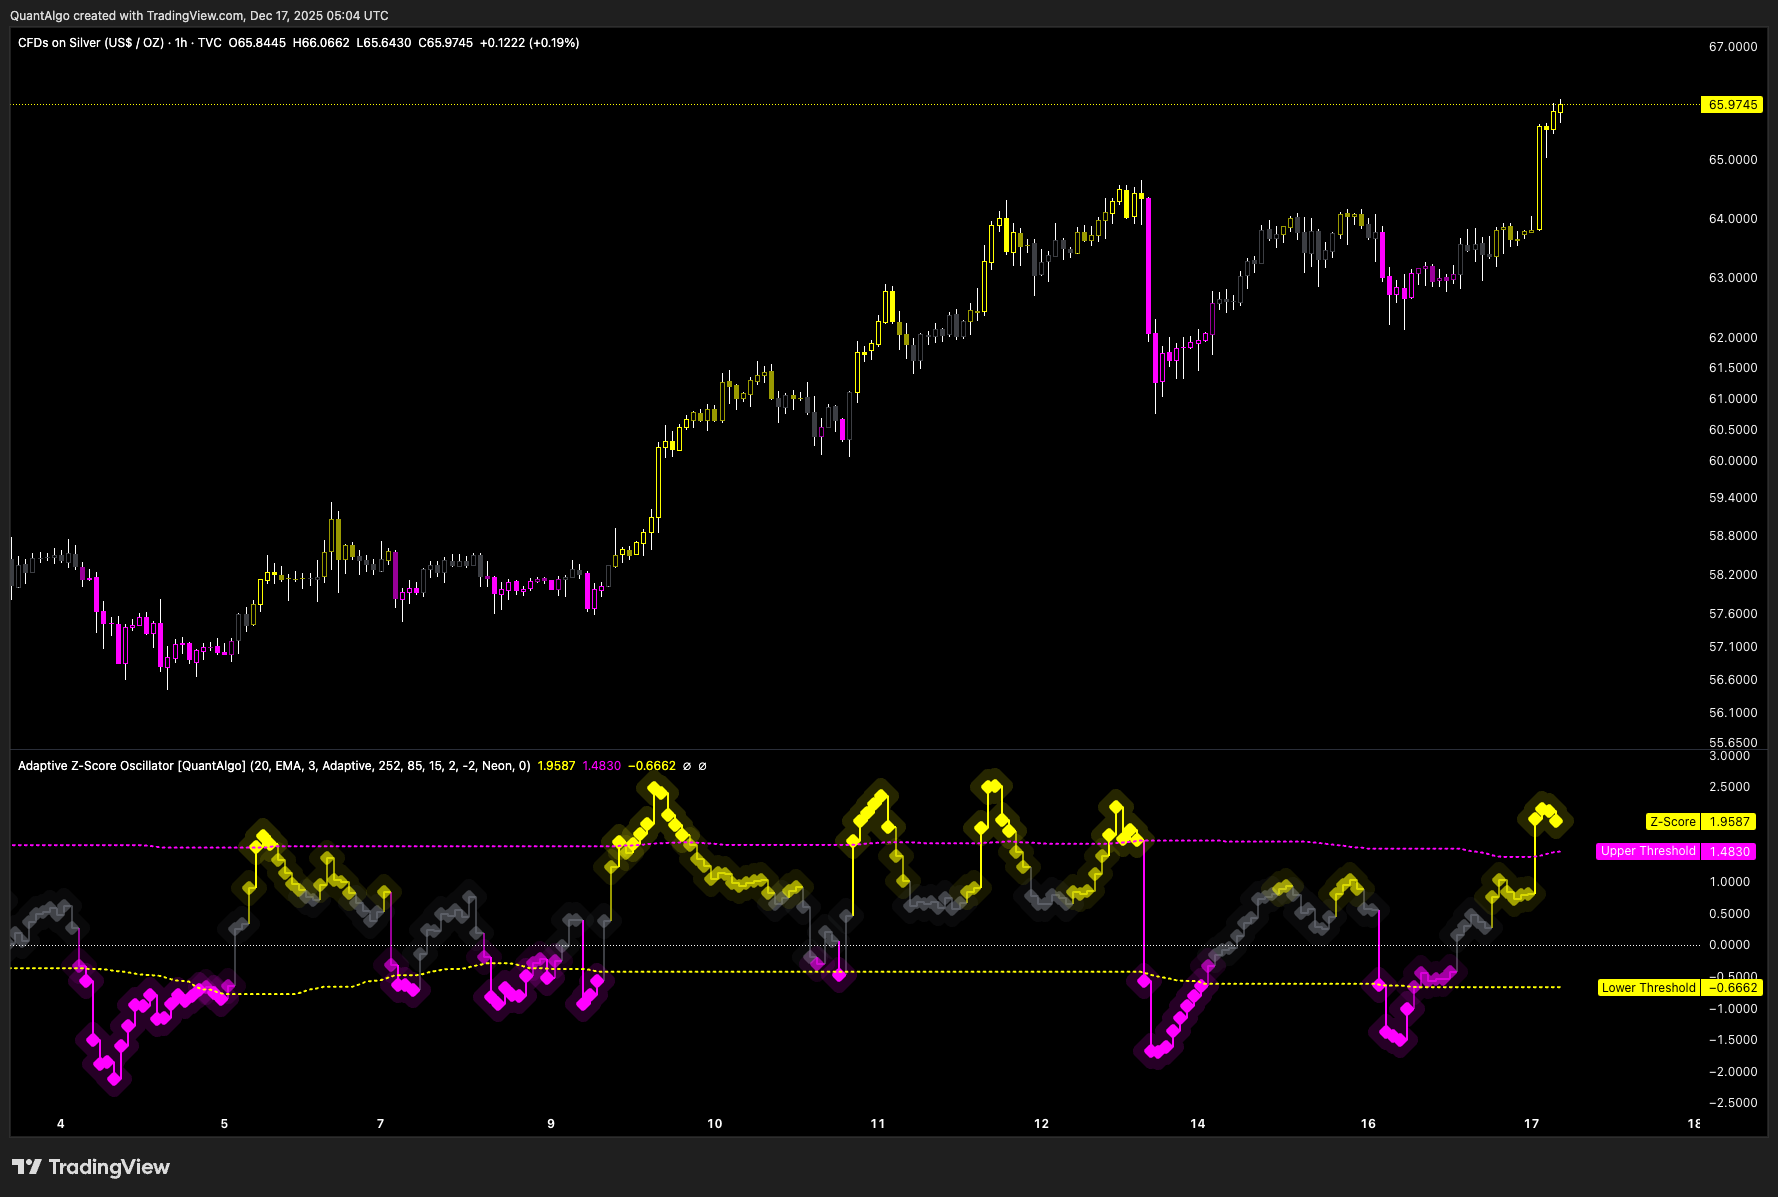Click the yellow 65.9745 current price label
The image size is (1778, 1197).
[x=1731, y=105]
